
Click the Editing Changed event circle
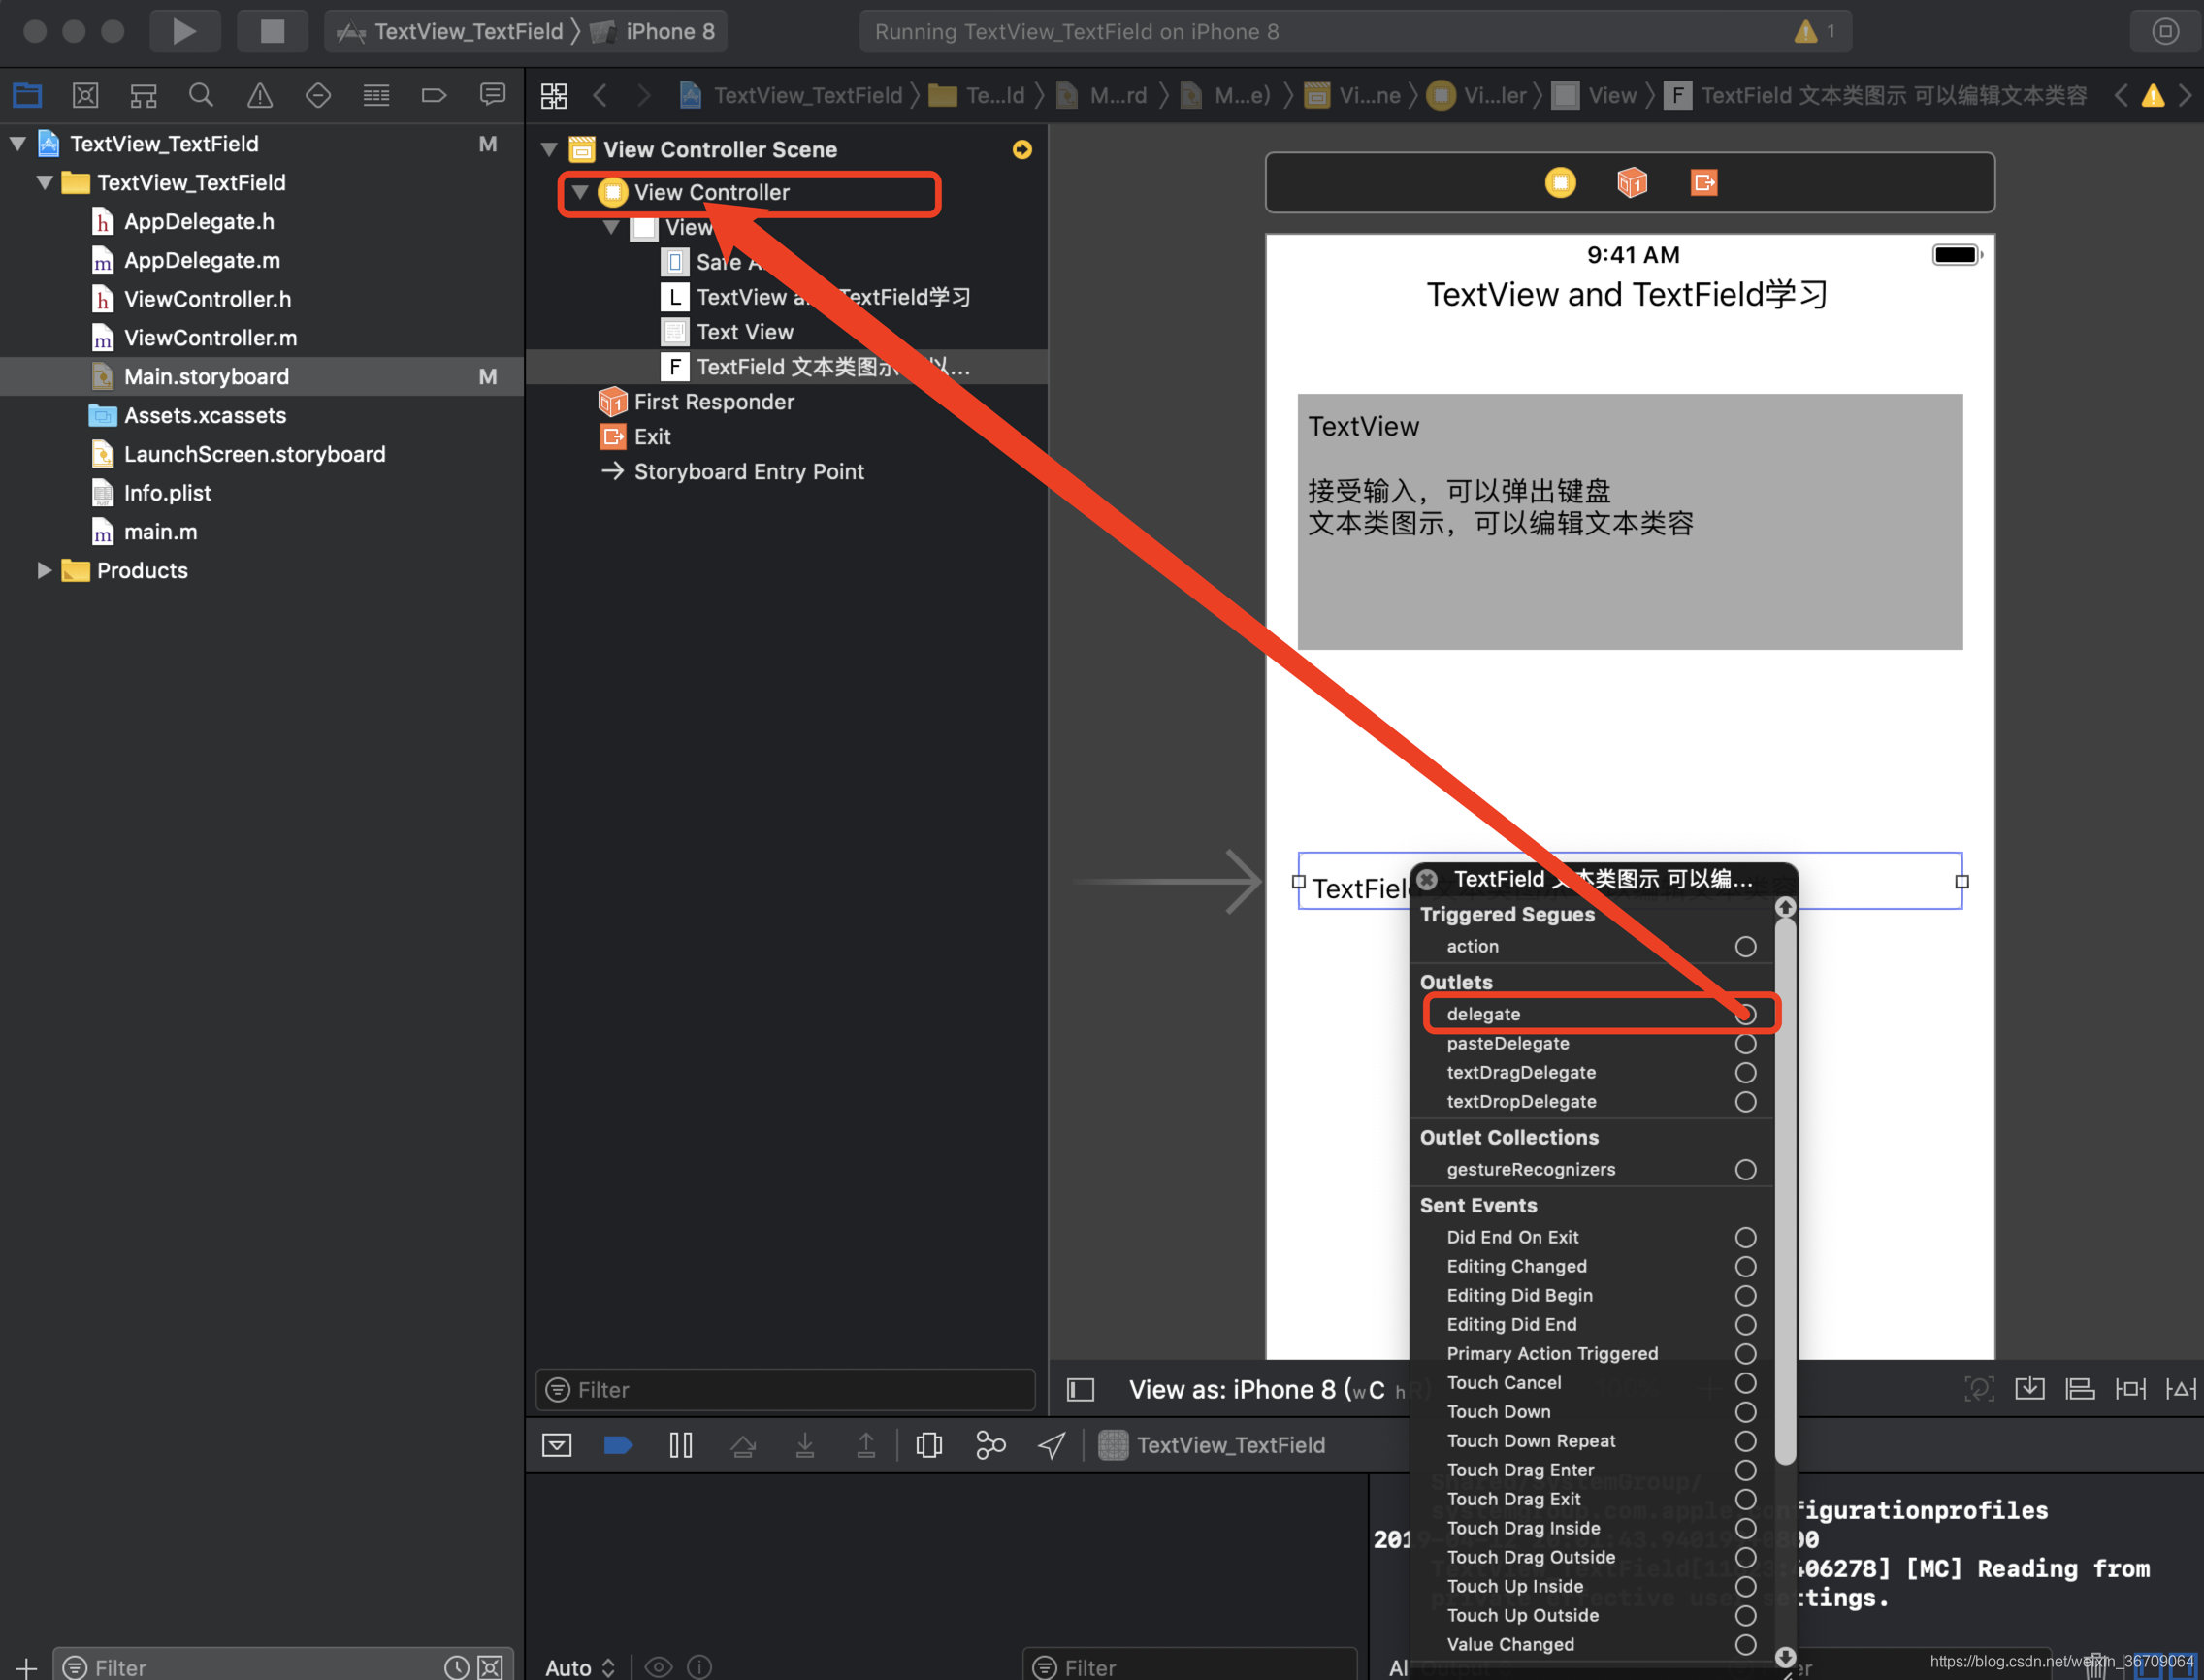click(1746, 1266)
